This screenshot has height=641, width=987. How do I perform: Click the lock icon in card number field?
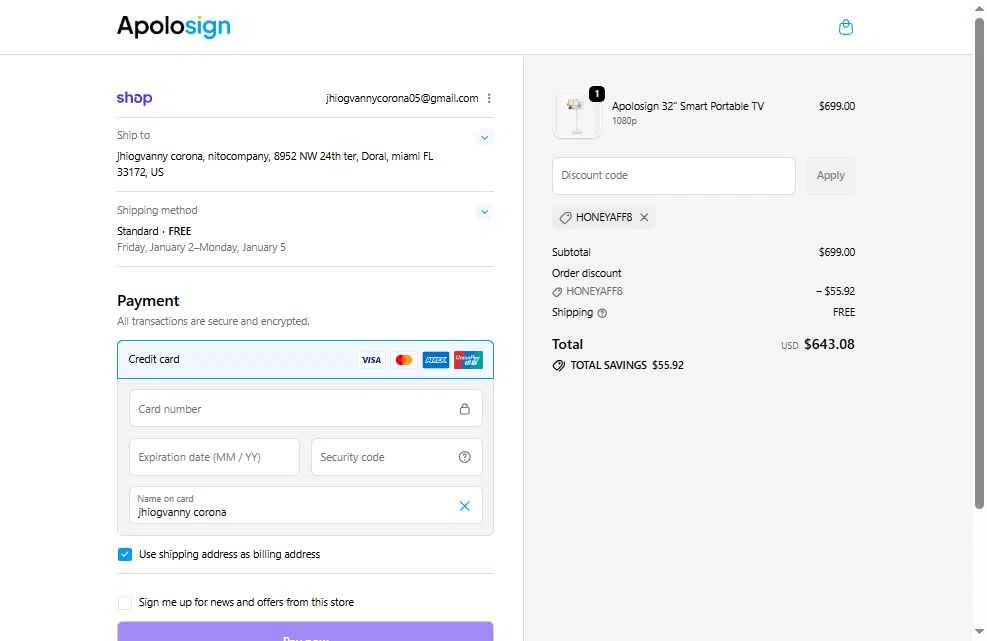coord(465,409)
